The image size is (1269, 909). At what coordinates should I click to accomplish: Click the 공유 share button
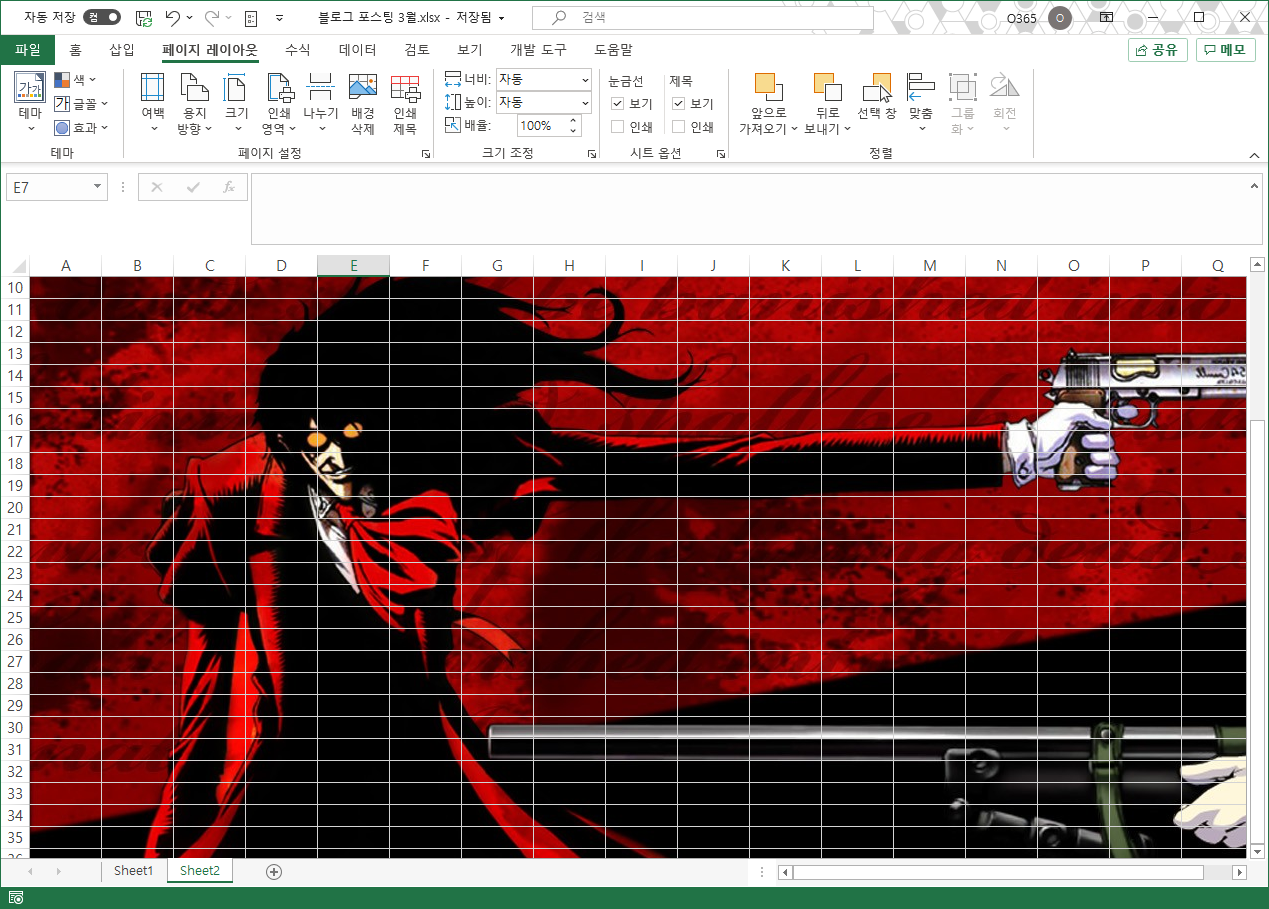(1157, 50)
